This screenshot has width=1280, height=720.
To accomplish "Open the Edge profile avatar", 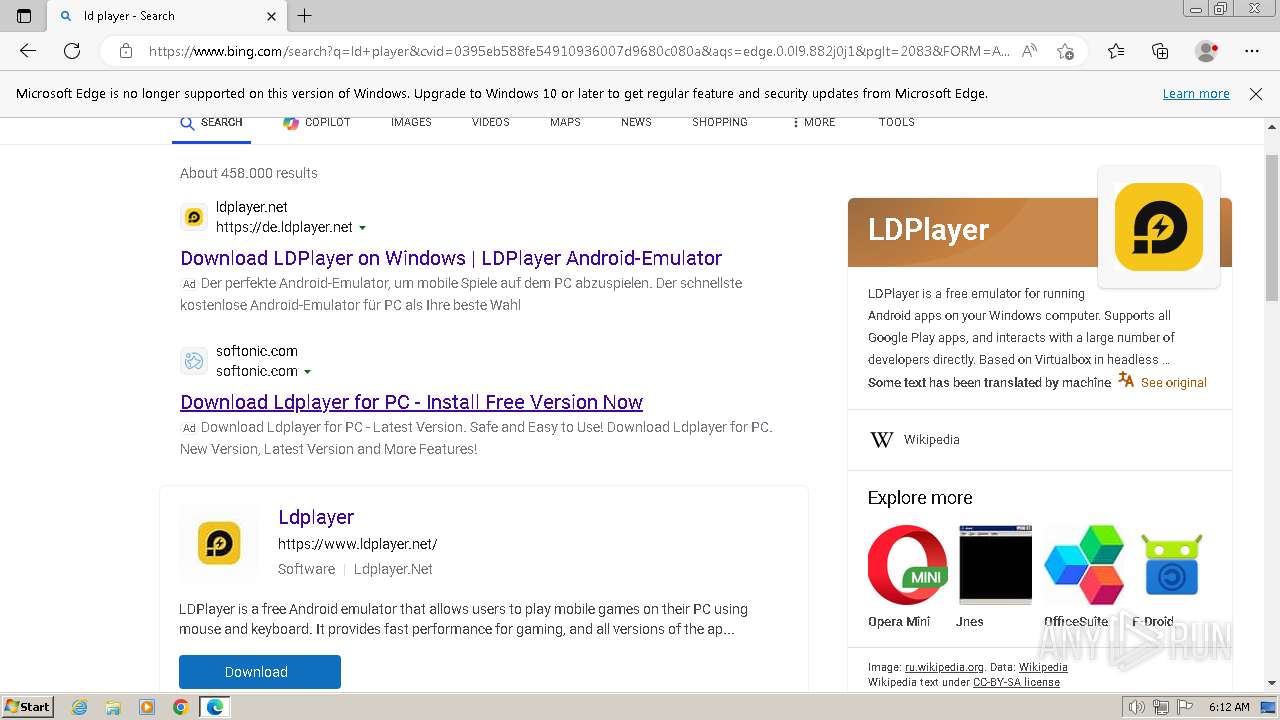I will tap(1207, 51).
